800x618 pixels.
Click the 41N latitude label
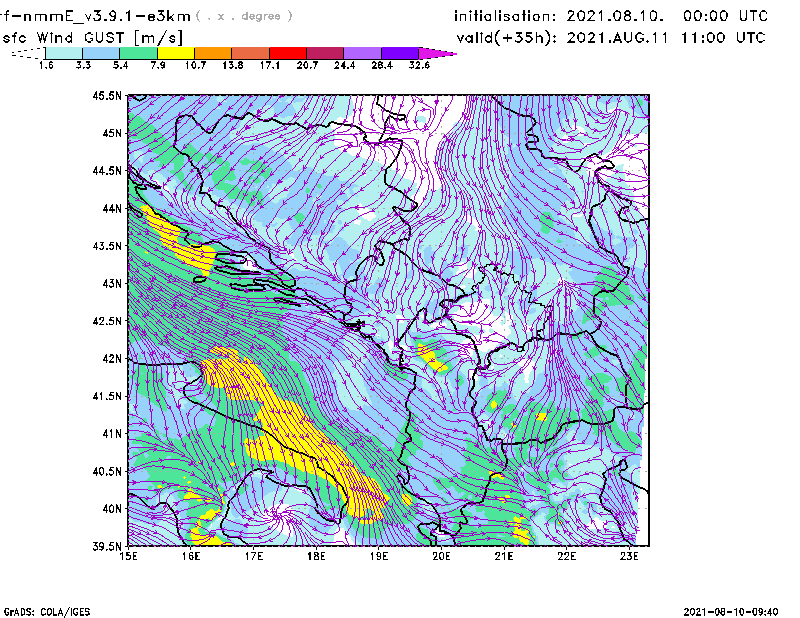[x=112, y=433]
